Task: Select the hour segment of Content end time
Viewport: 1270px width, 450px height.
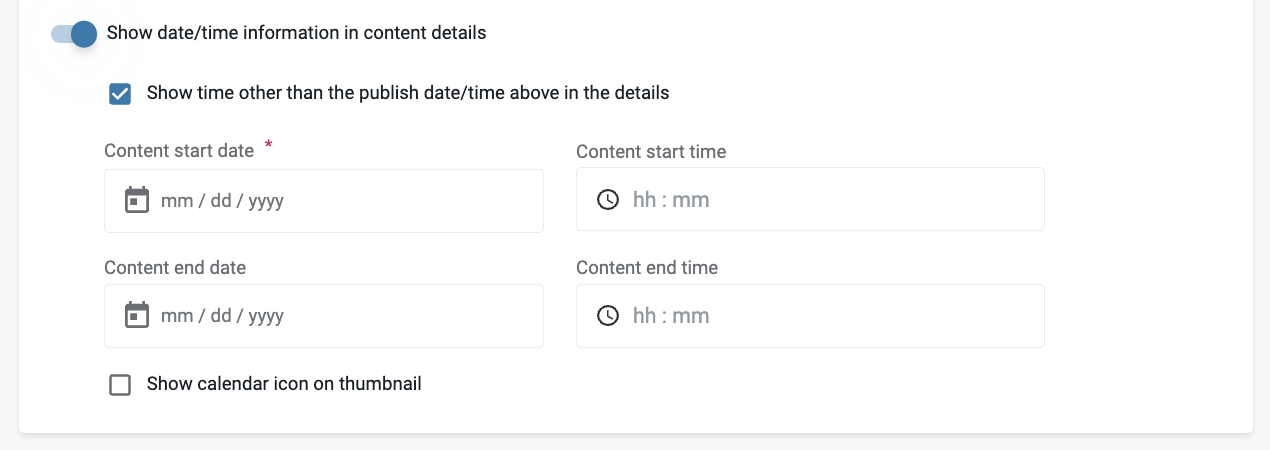Action: 645,316
